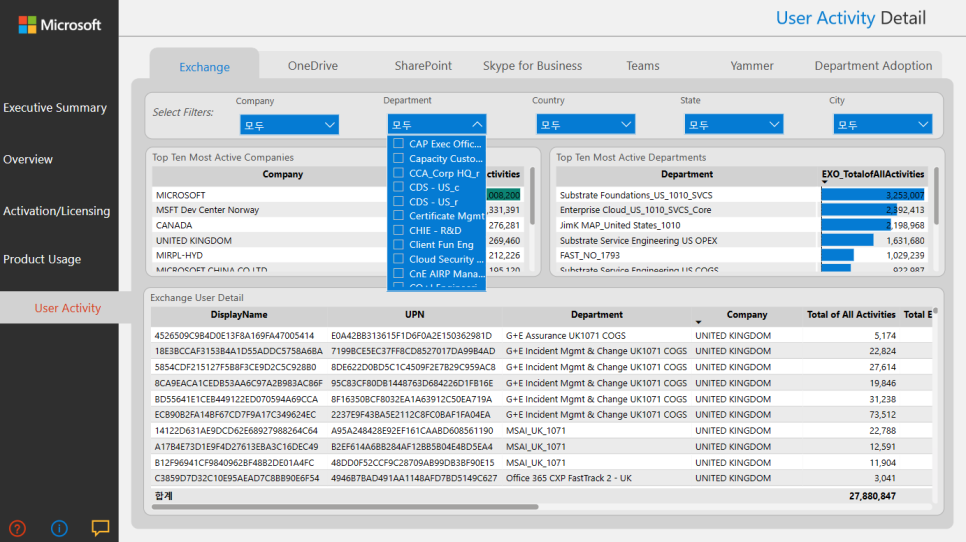Click the G+E Assurance UK1071 COGS cell

coord(566,336)
